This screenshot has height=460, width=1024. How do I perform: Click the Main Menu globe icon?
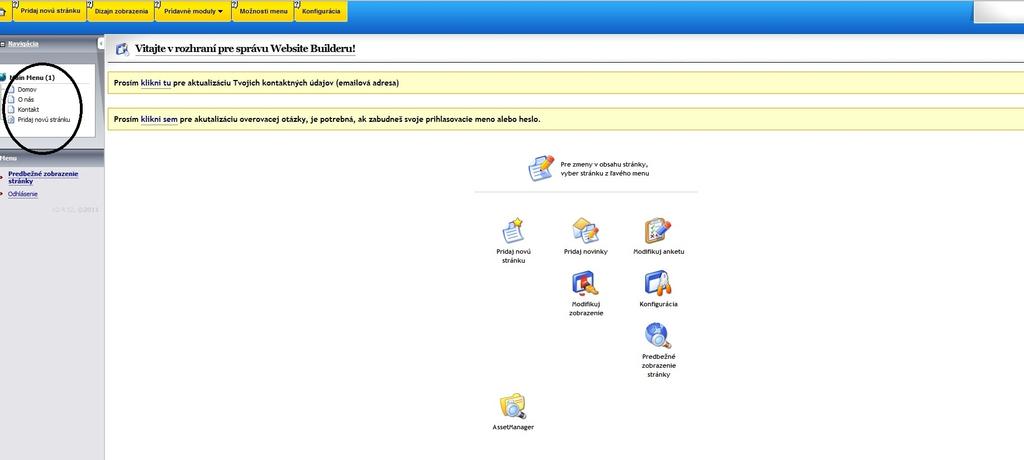click(x=3, y=77)
